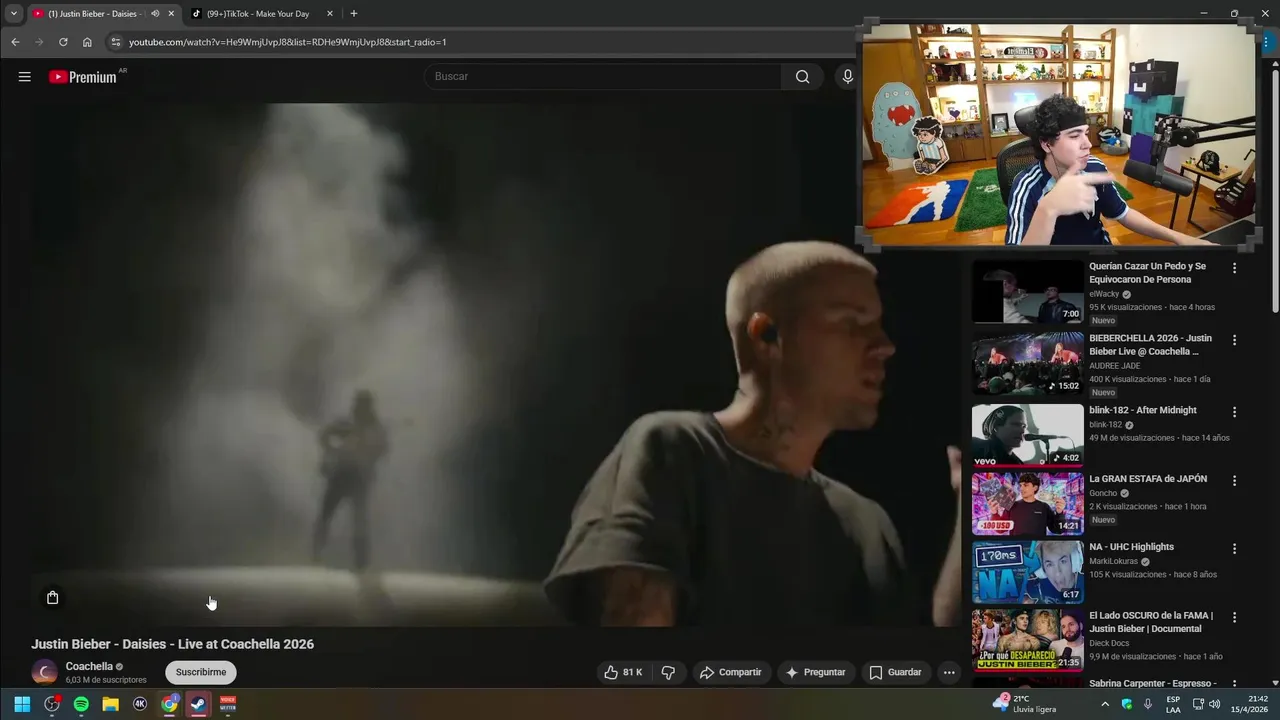
Task: Open File Explorer from the taskbar
Action: pos(110,704)
